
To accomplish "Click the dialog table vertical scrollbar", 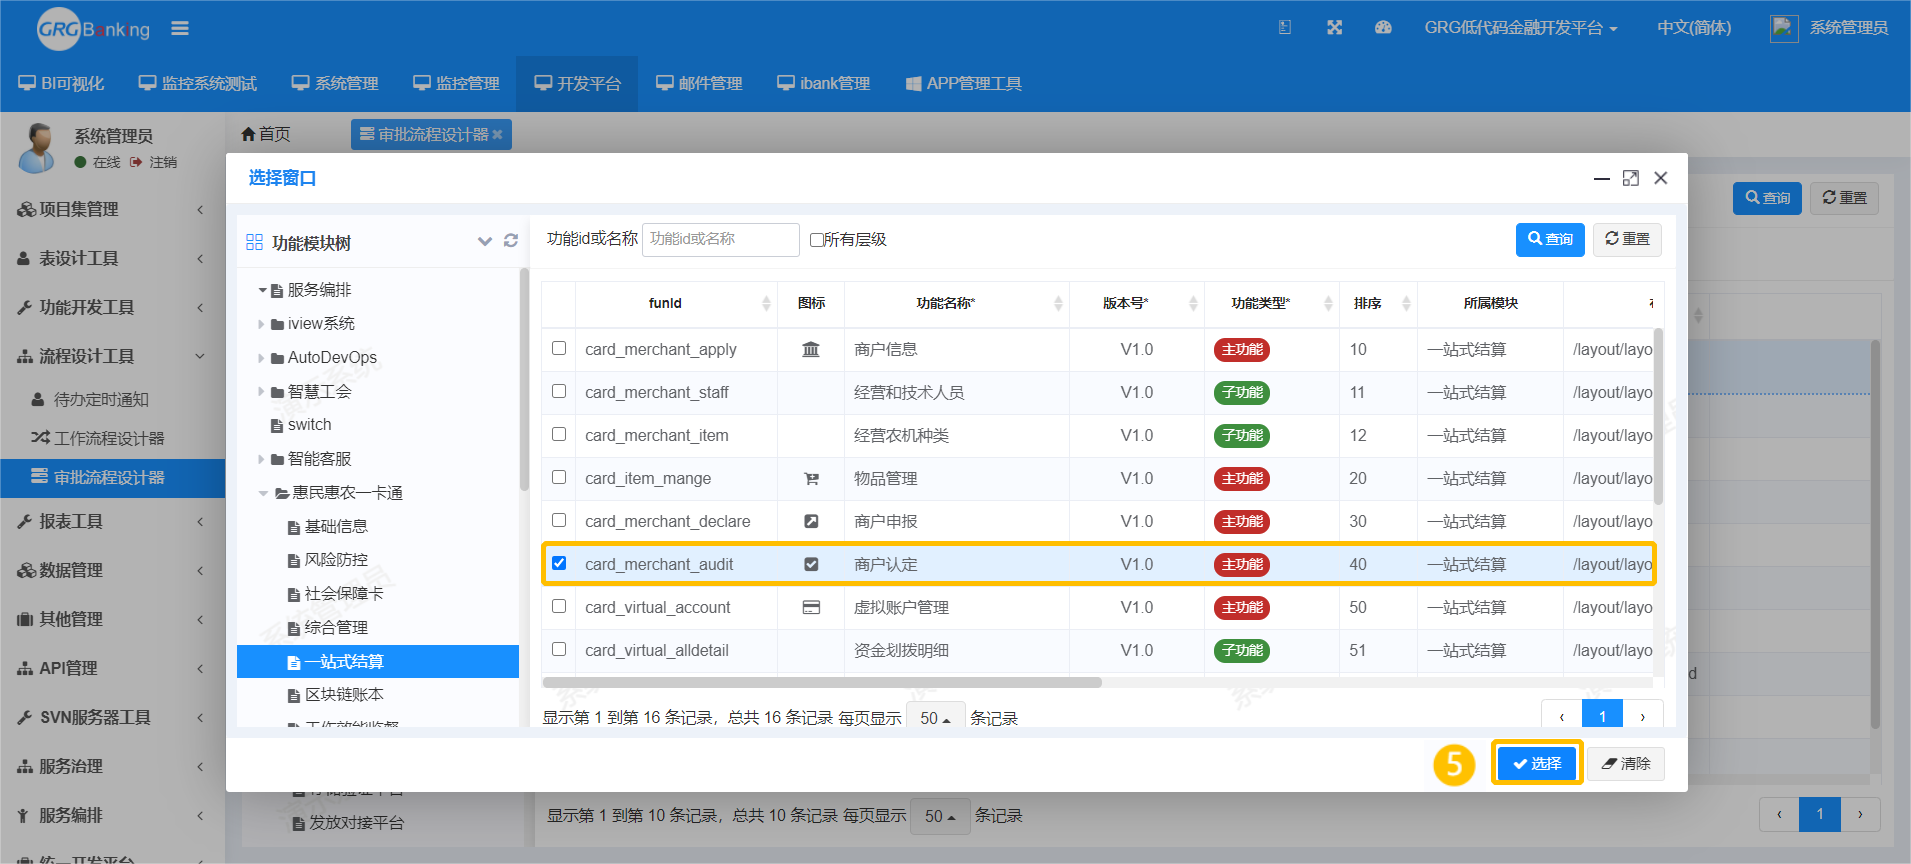I will (x=1658, y=415).
